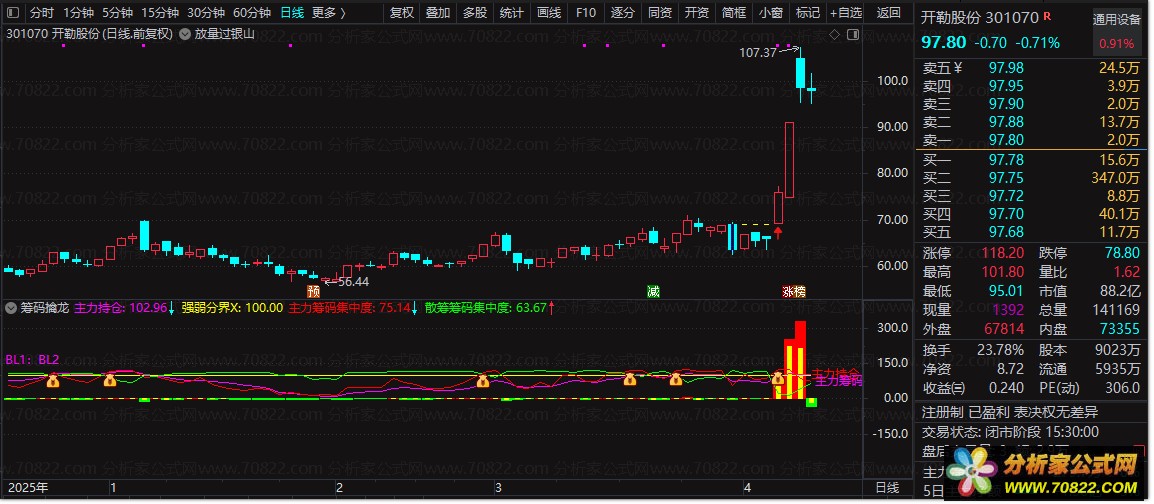Toggle 复权 price adjustment
The width and height of the screenshot is (1154, 504).
401,13
